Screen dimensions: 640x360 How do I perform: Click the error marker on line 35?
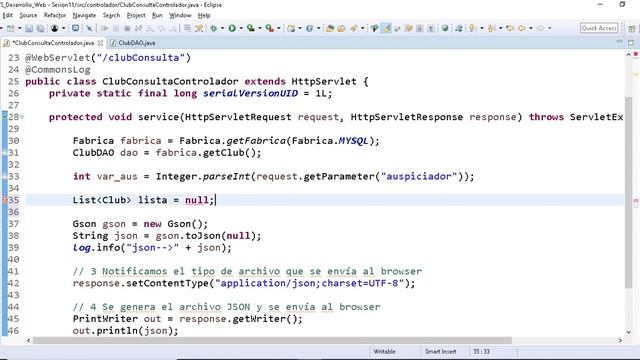(4, 200)
